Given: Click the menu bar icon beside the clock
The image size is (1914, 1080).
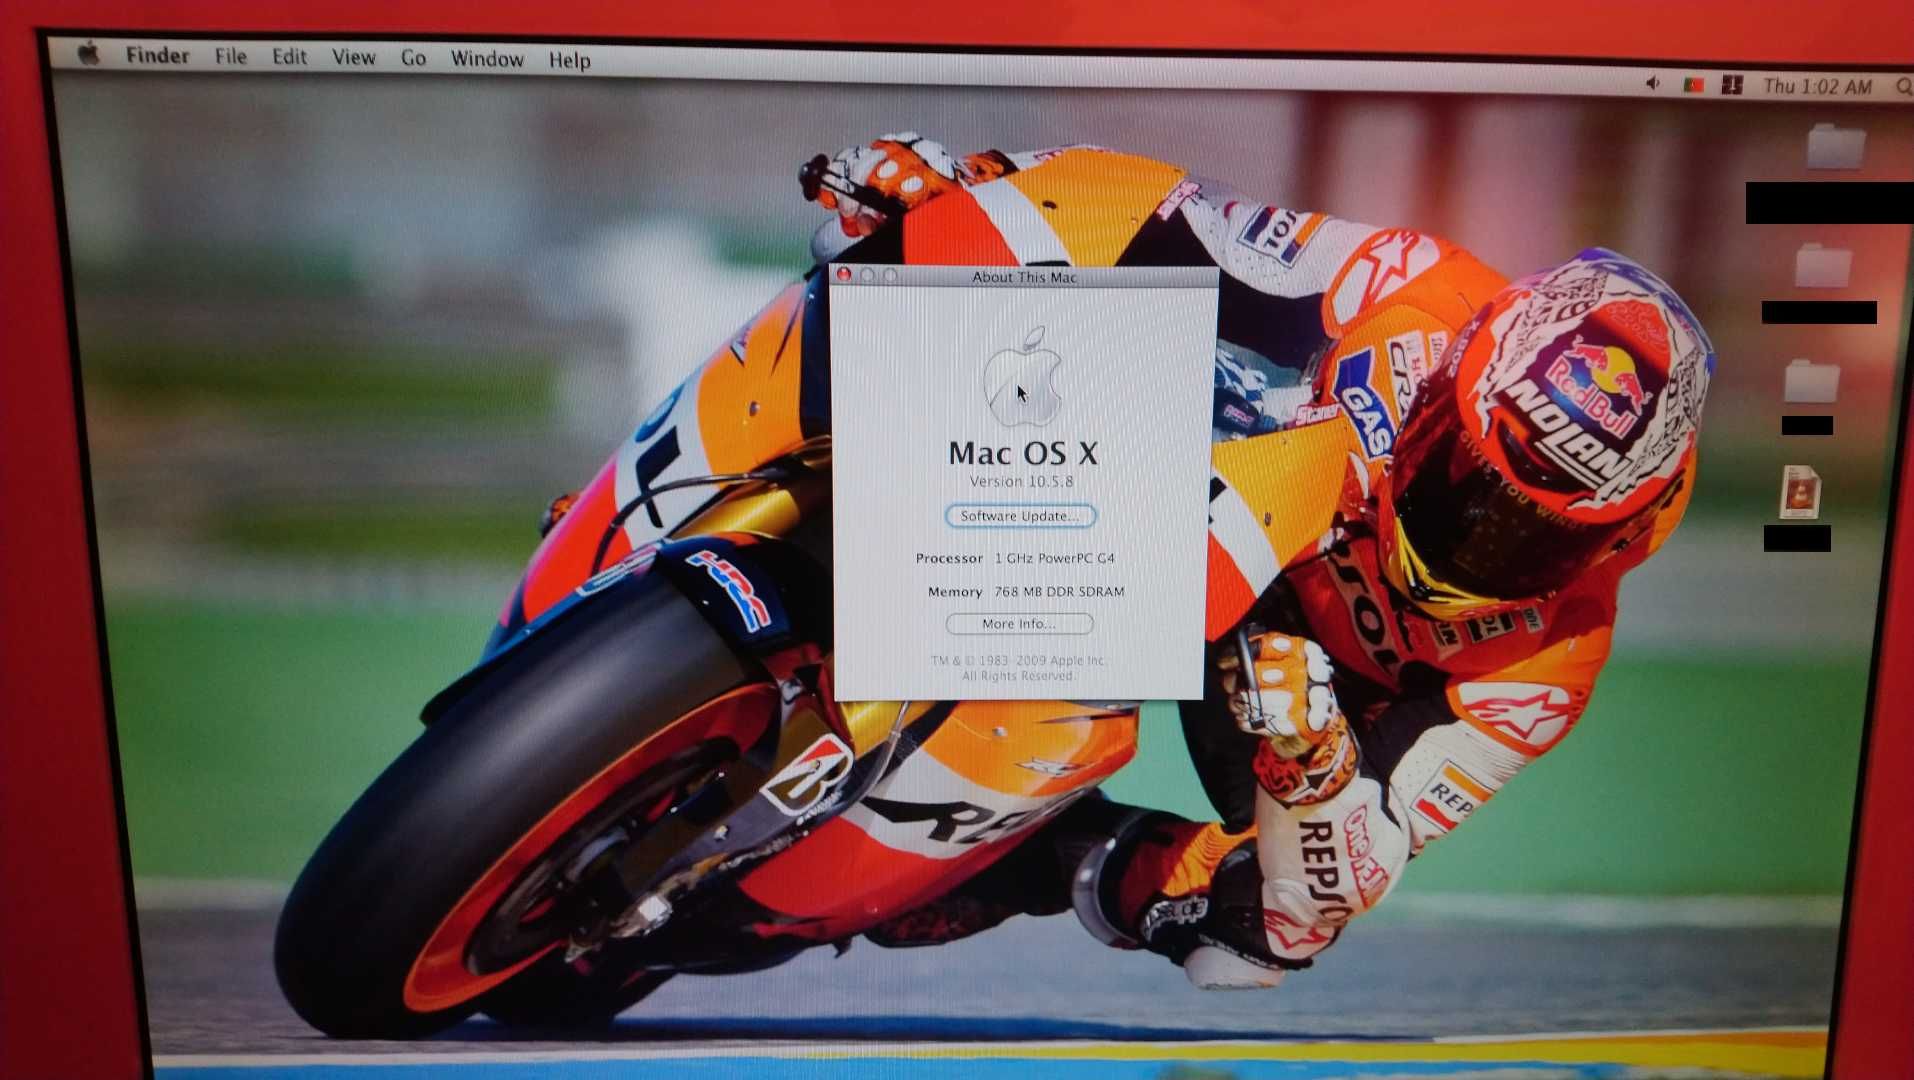Looking at the screenshot, I should point(1732,86).
